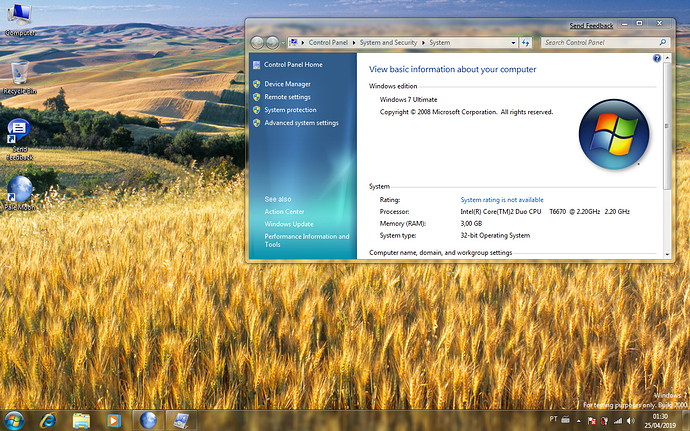Select the Recycle Bin desktop icon
Image resolution: width=690 pixels, height=431 pixels.
pyautogui.click(x=20, y=78)
